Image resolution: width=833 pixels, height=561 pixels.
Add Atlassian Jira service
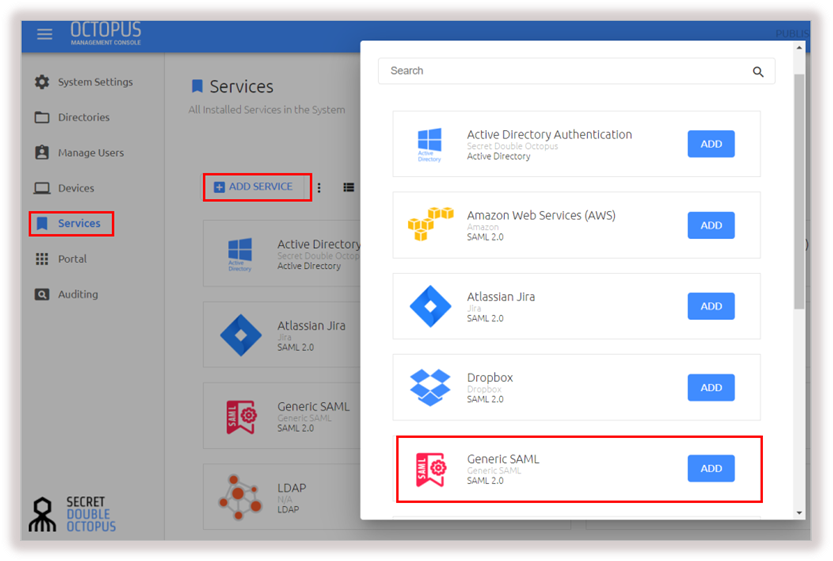(711, 306)
